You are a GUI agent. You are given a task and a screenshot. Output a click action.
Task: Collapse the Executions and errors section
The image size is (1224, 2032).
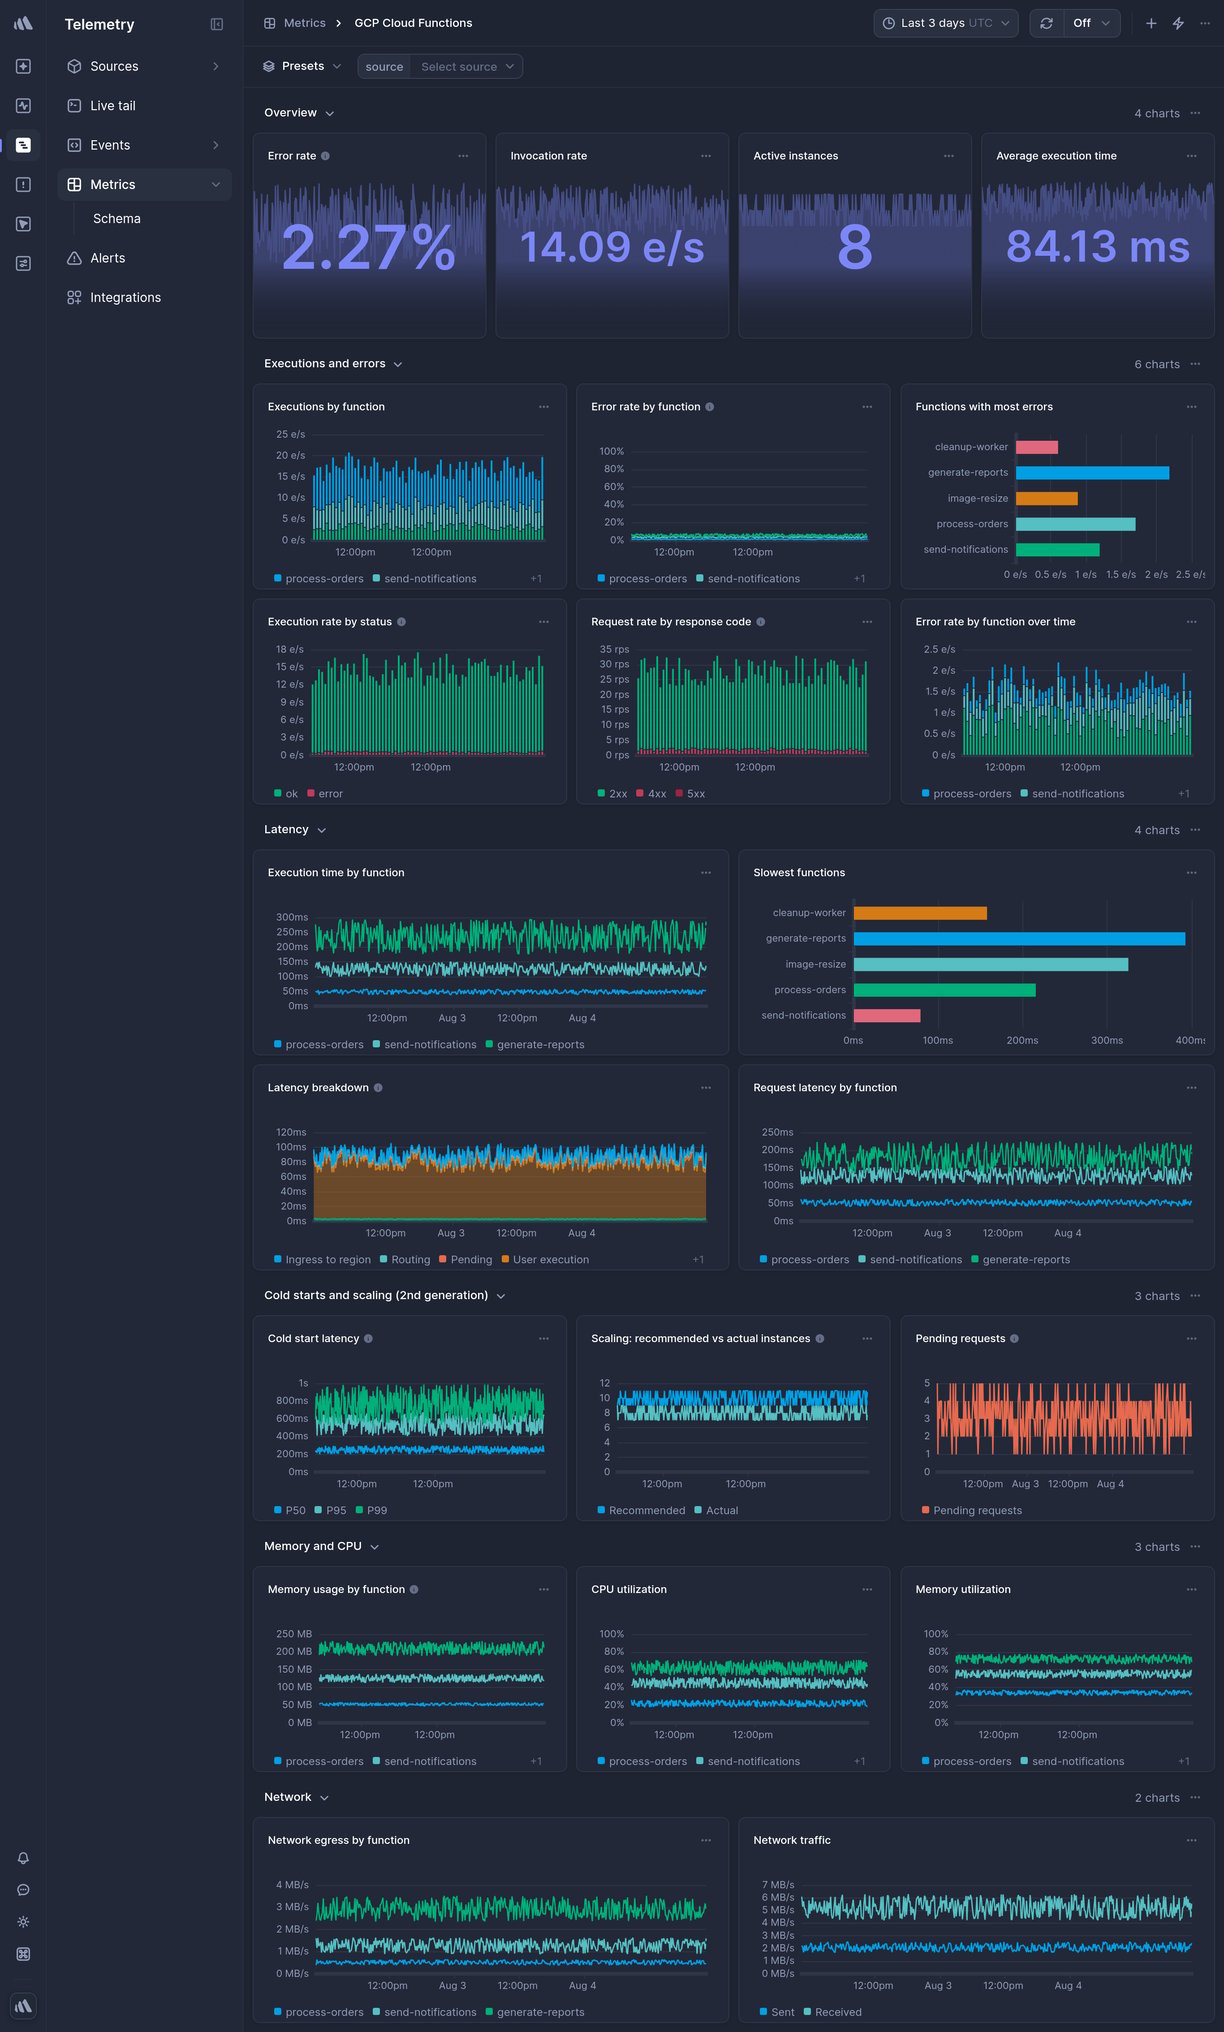click(x=333, y=364)
